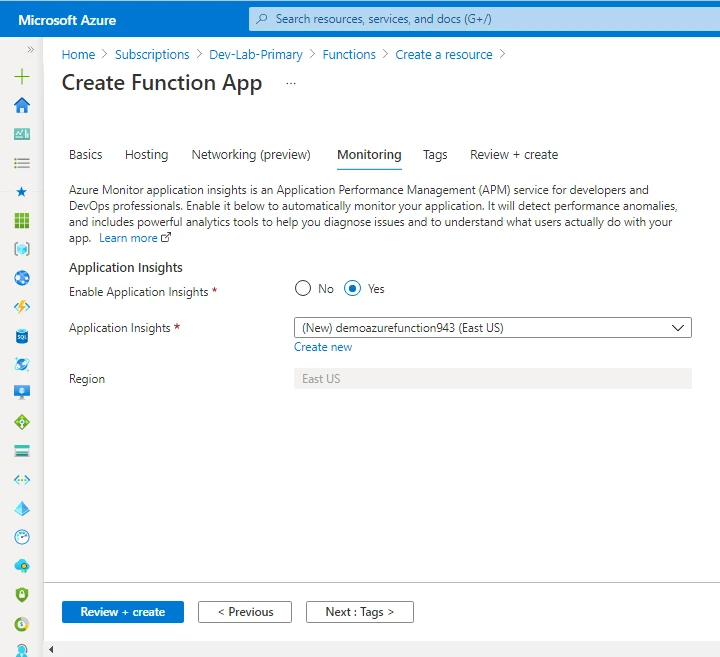
Task: Focus the Search resources, services, and docs field
Action: click(484, 19)
